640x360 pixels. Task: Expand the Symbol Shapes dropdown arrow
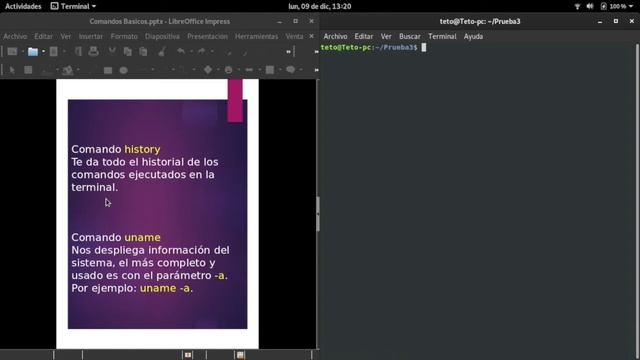pos(239,70)
